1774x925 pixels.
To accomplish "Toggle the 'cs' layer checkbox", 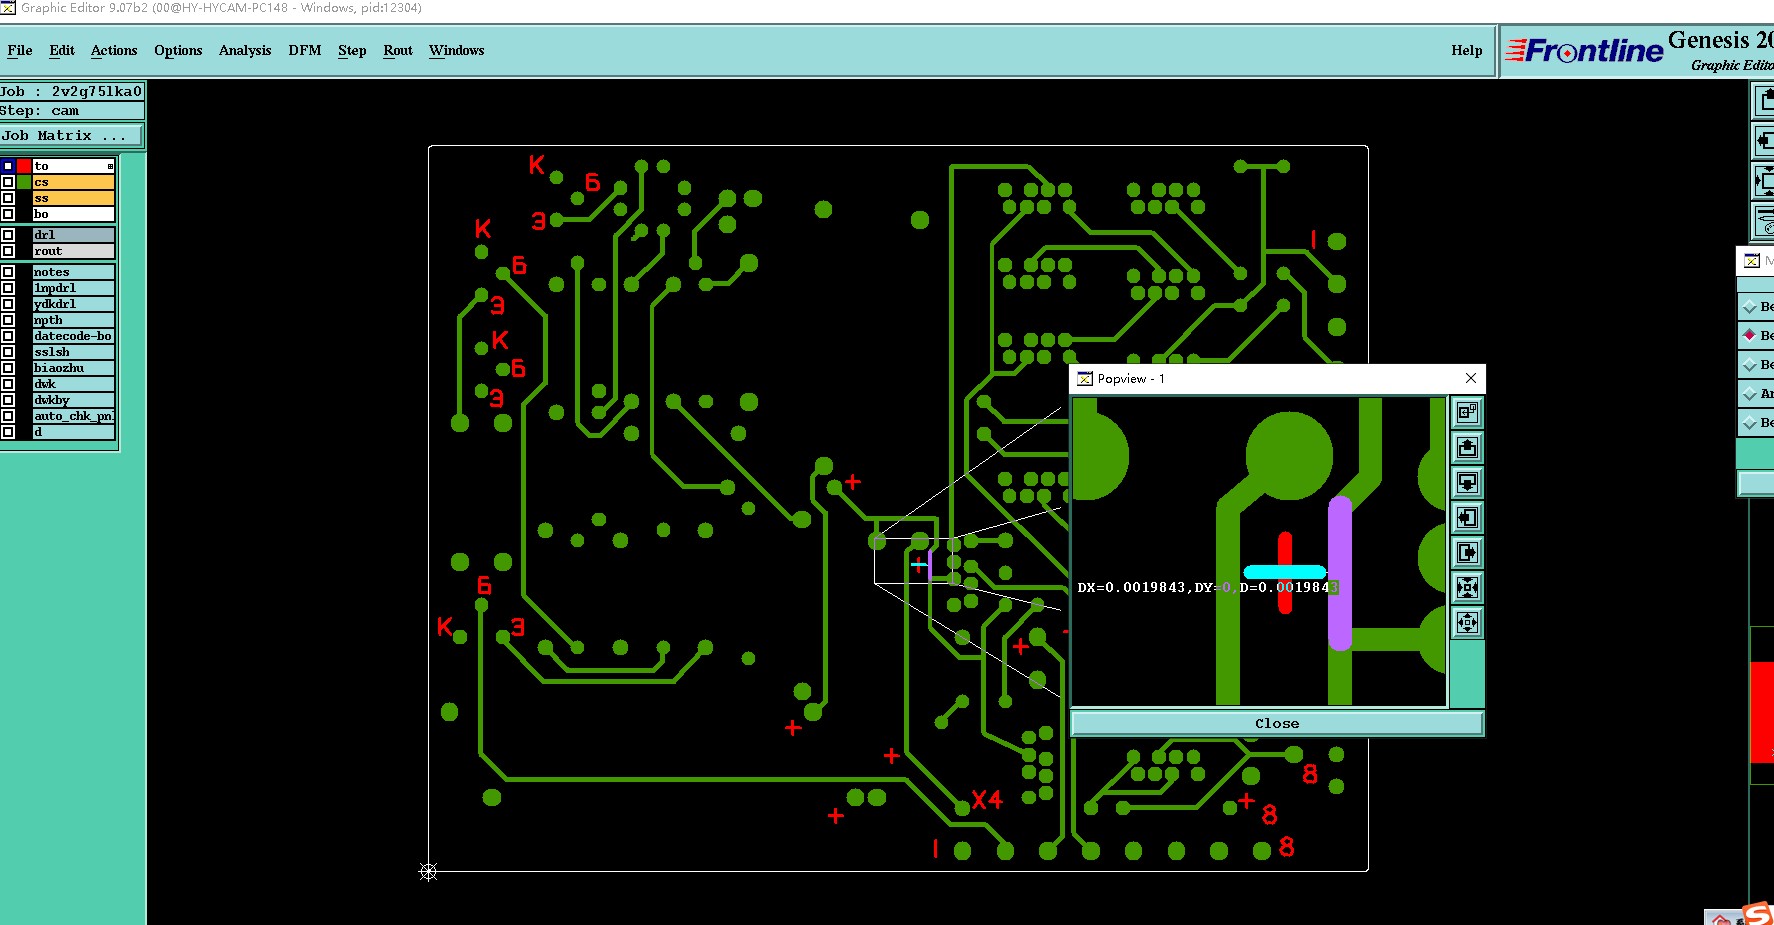I will click(x=8, y=182).
